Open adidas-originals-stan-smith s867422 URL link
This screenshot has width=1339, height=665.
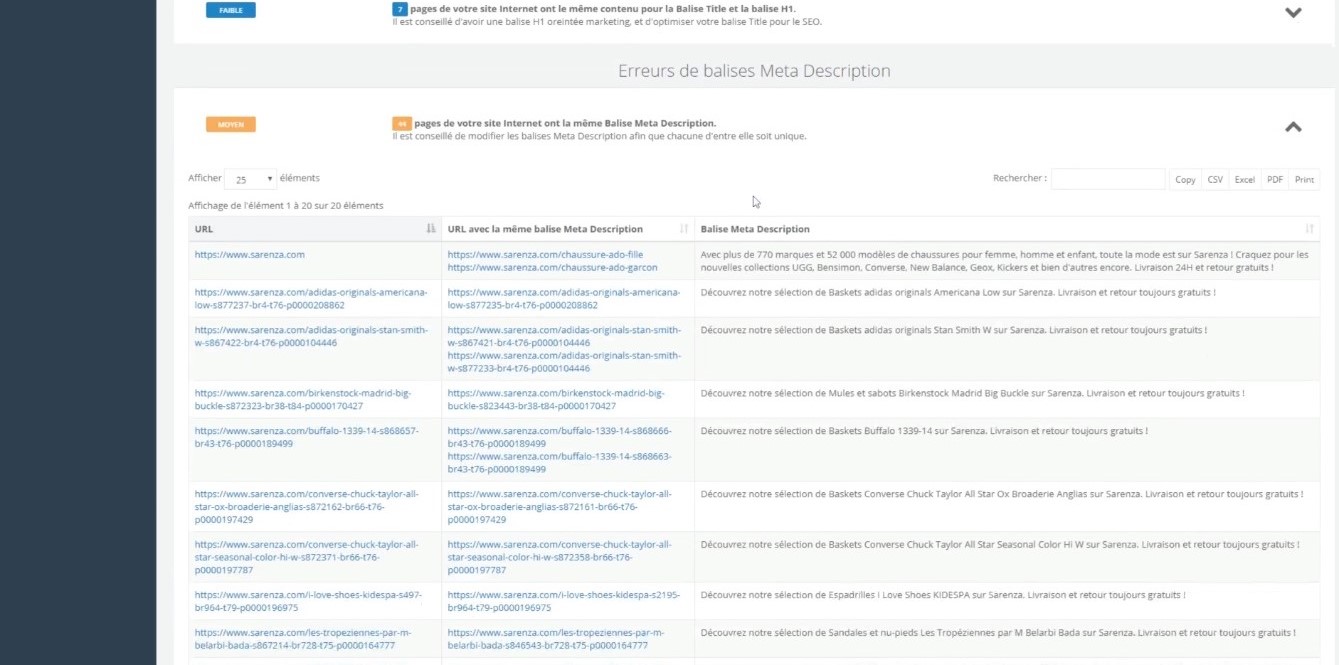[311, 336]
